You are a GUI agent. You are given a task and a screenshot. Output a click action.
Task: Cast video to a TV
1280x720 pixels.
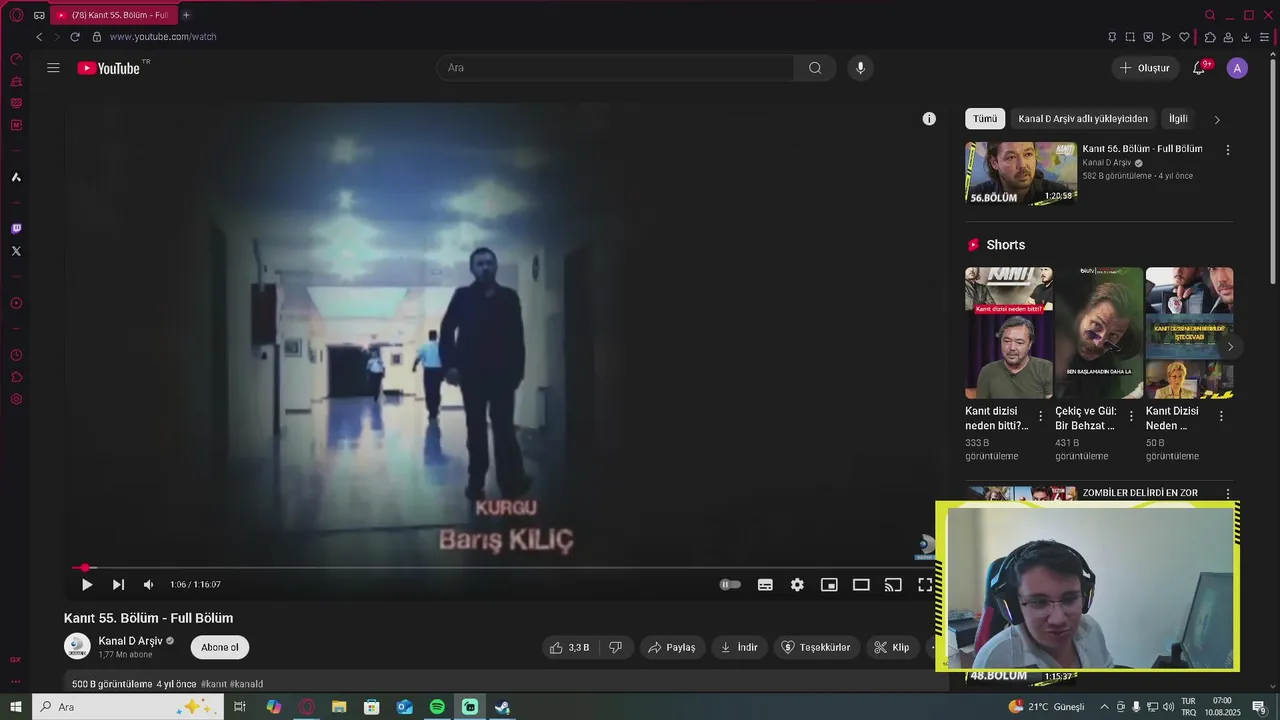pos(893,585)
